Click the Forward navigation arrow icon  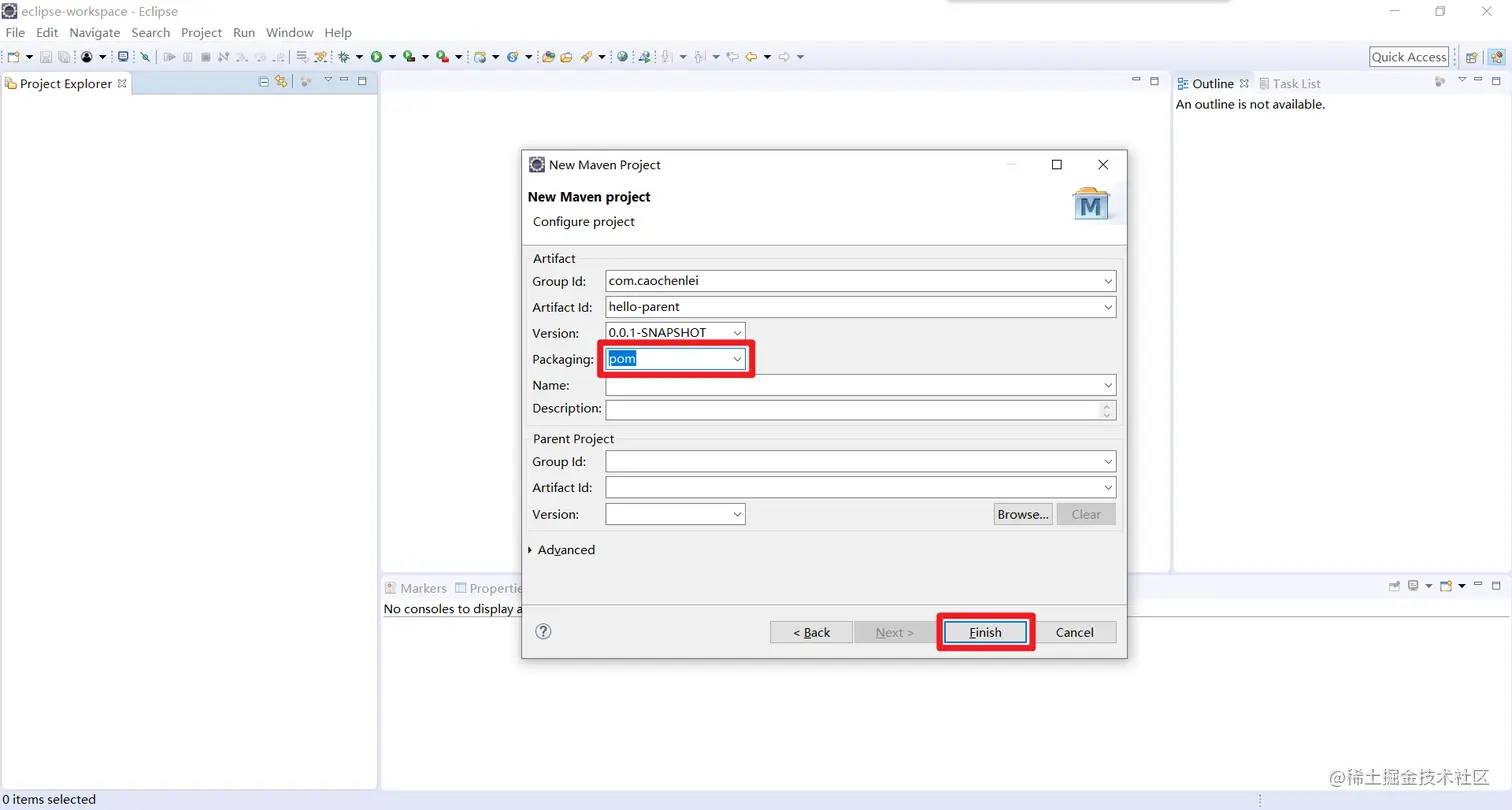[784, 57]
